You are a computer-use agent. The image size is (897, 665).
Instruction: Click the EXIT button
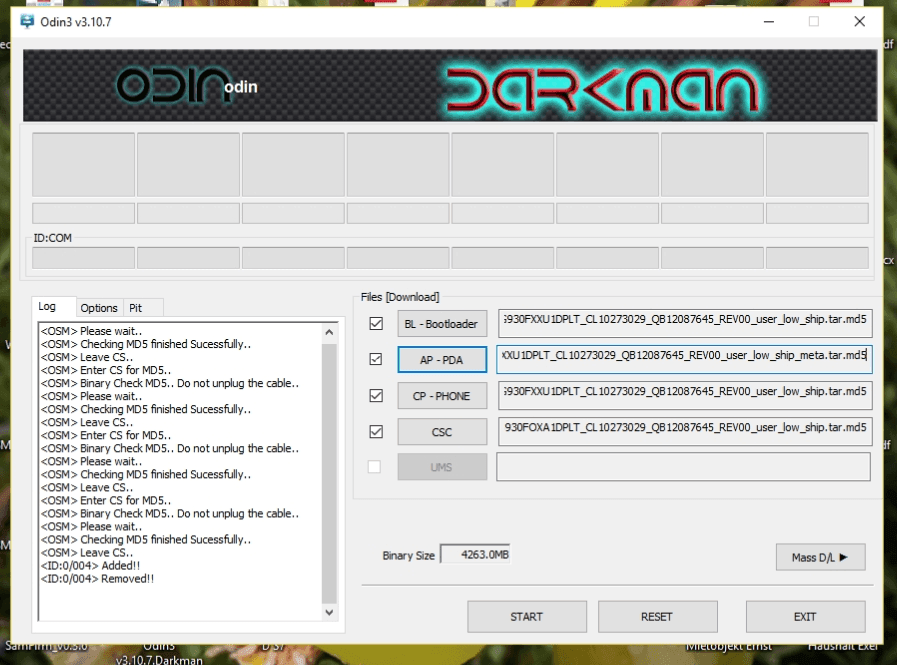coord(805,617)
